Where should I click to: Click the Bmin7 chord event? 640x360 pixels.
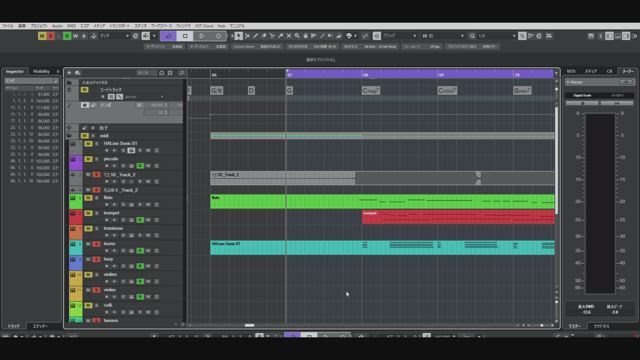pyautogui.click(x=522, y=91)
